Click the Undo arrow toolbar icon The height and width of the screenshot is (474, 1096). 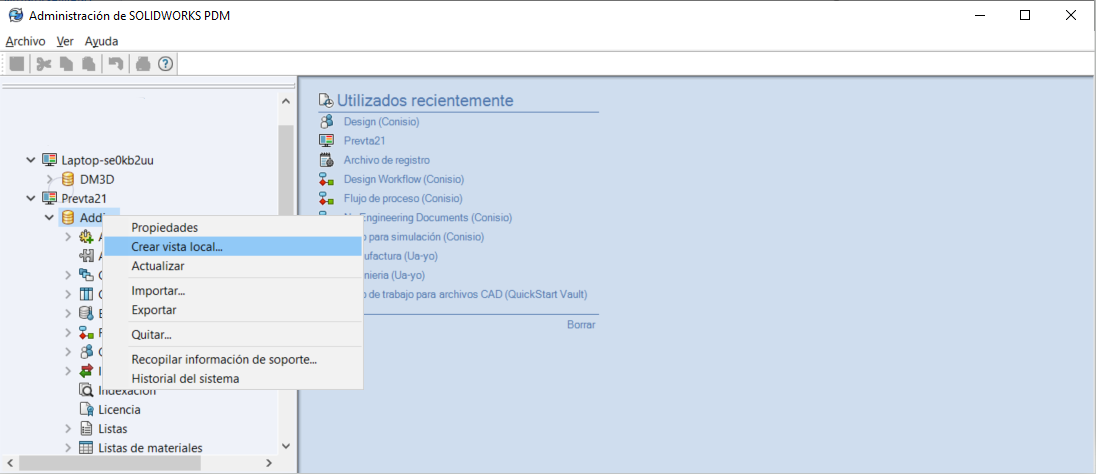click(115, 64)
